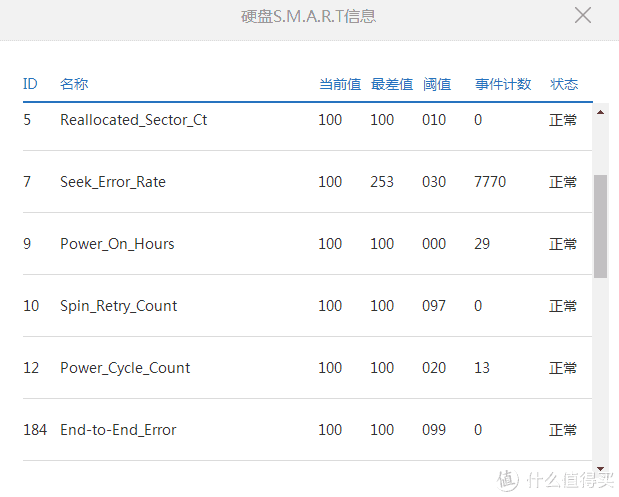619x497 pixels.
Task: Click threshold 010 in Reallocated_Sector_Ct row
Action: tap(434, 120)
